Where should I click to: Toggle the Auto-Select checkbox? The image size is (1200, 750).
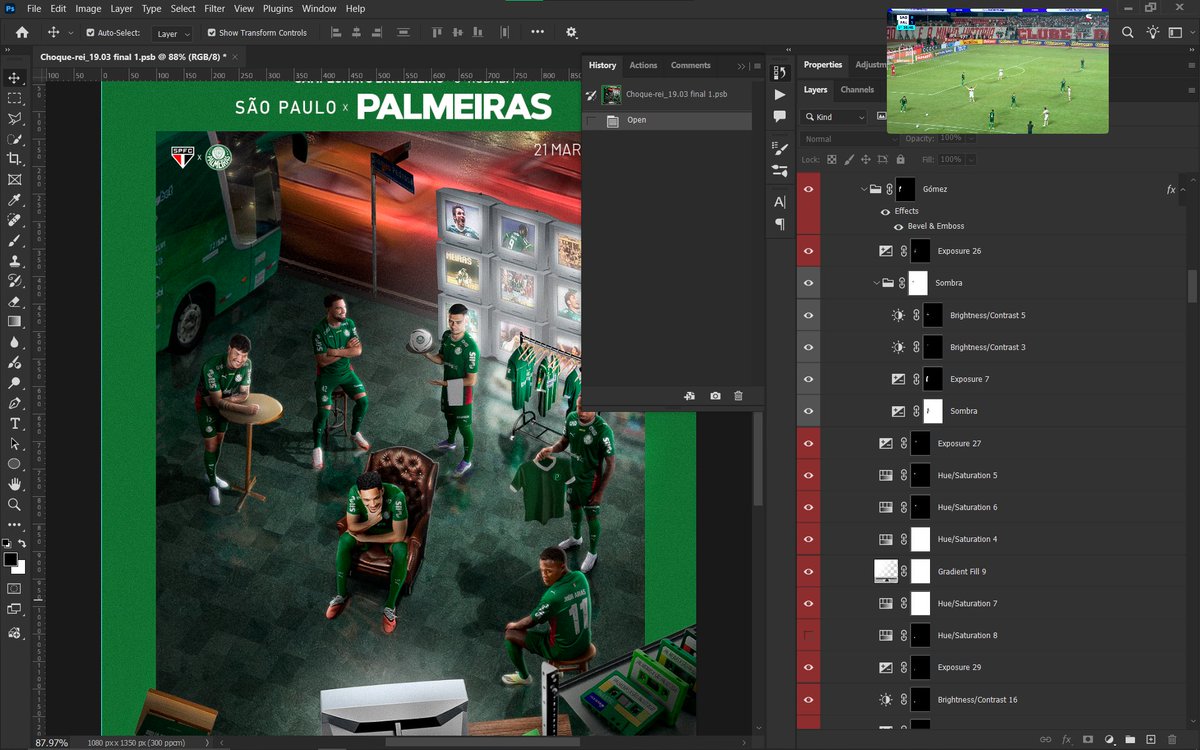click(x=91, y=33)
